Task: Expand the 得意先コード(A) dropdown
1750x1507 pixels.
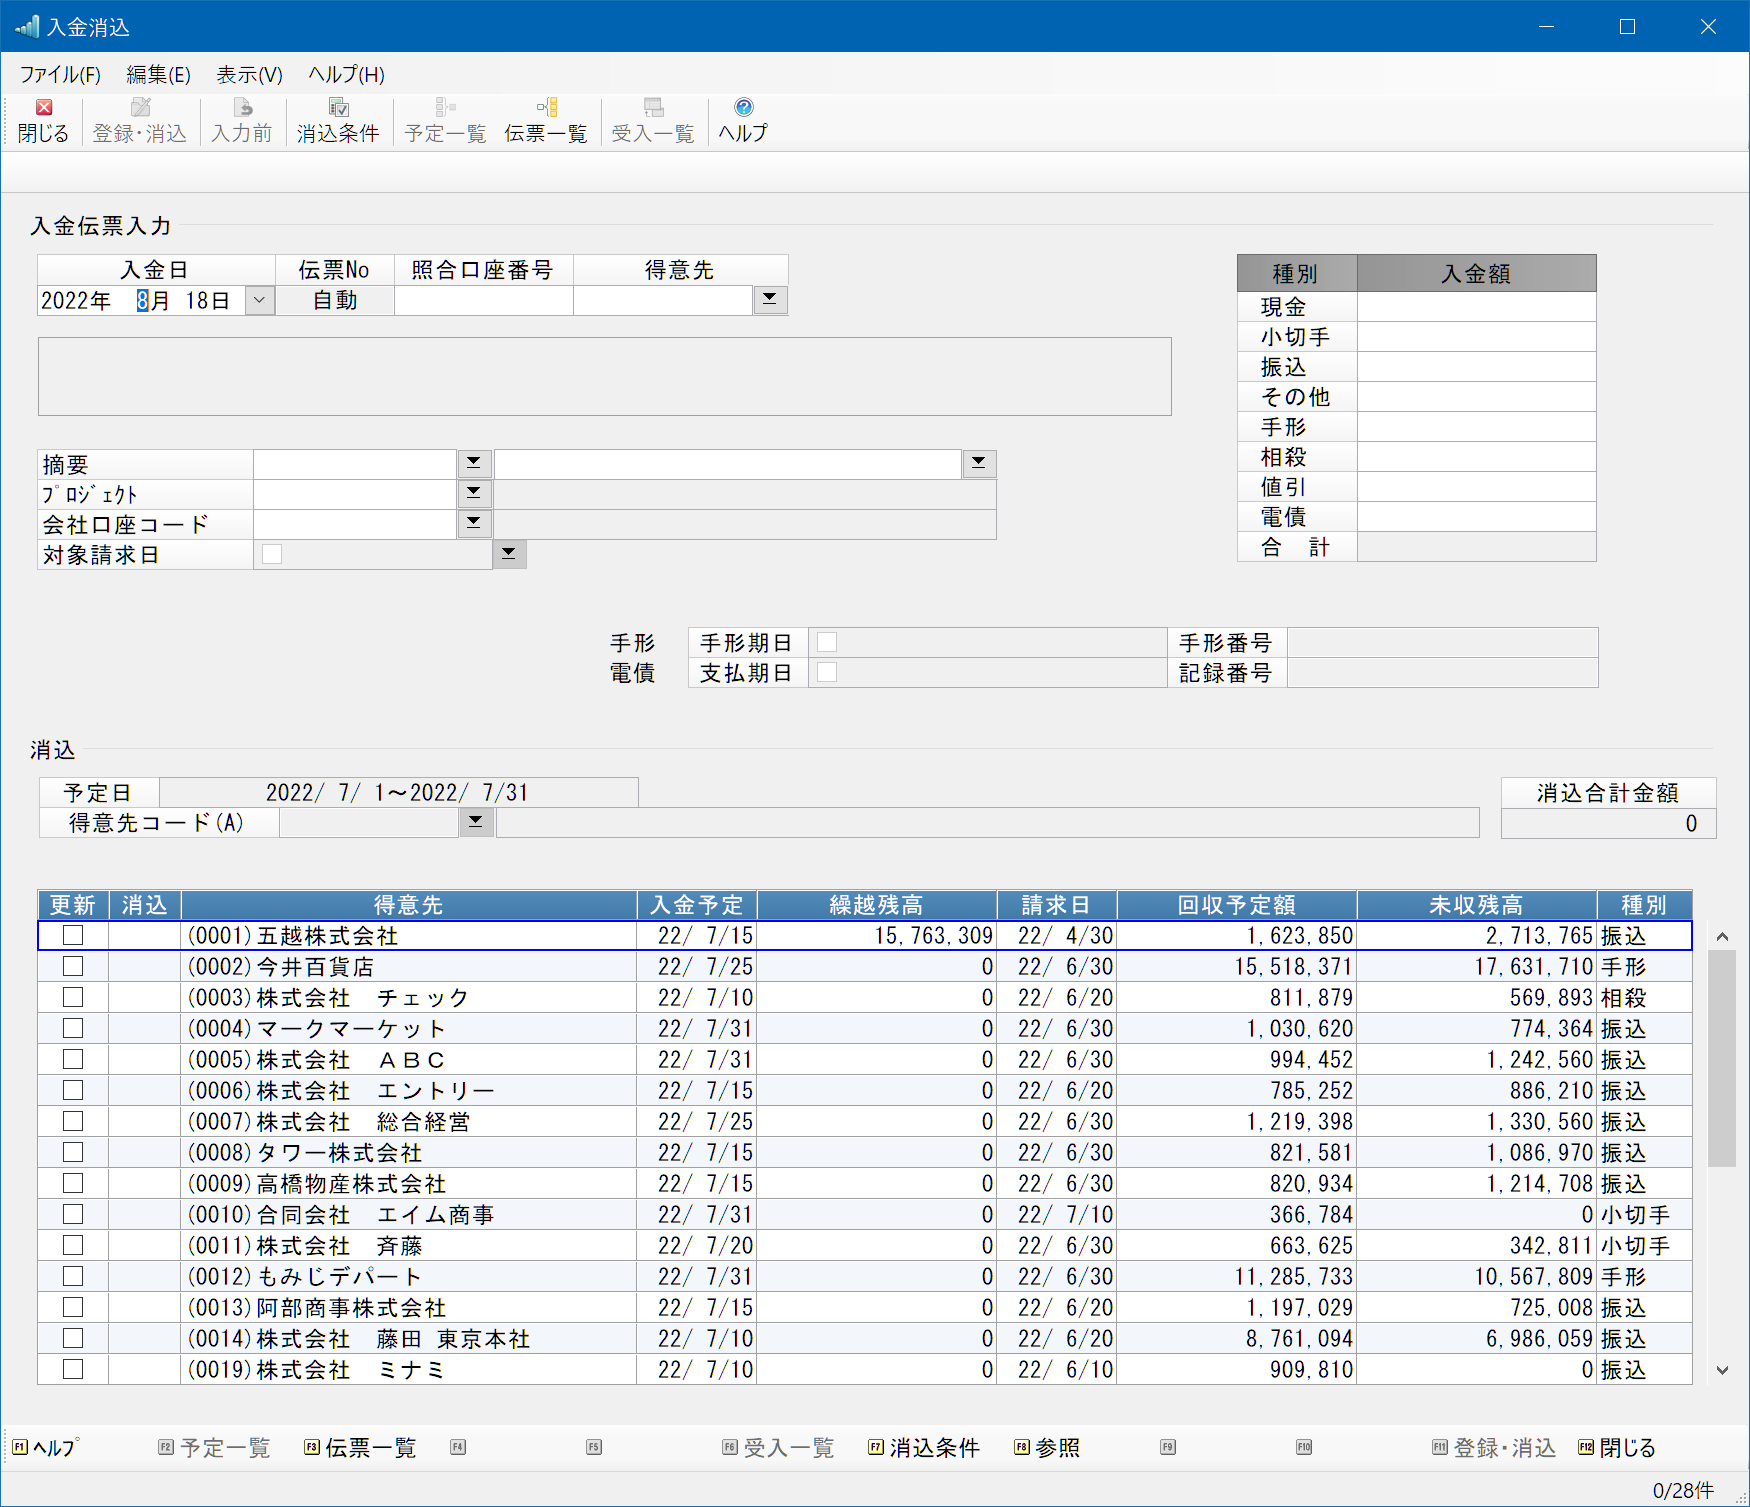Action: point(476,822)
